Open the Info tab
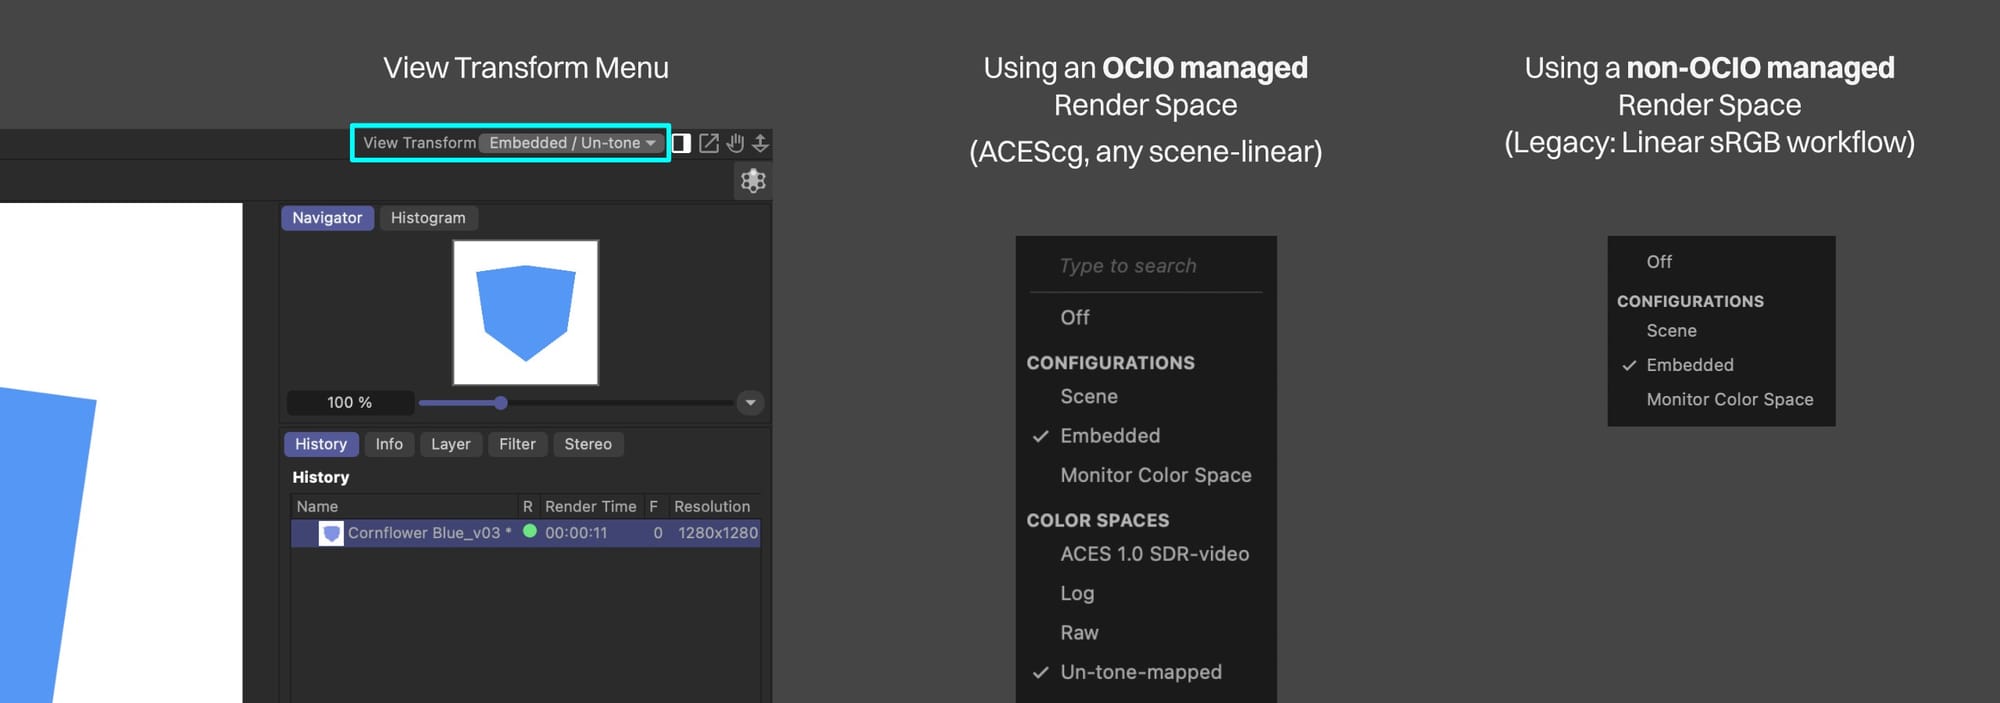This screenshot has width=2000, height=703. click(389, 444)
